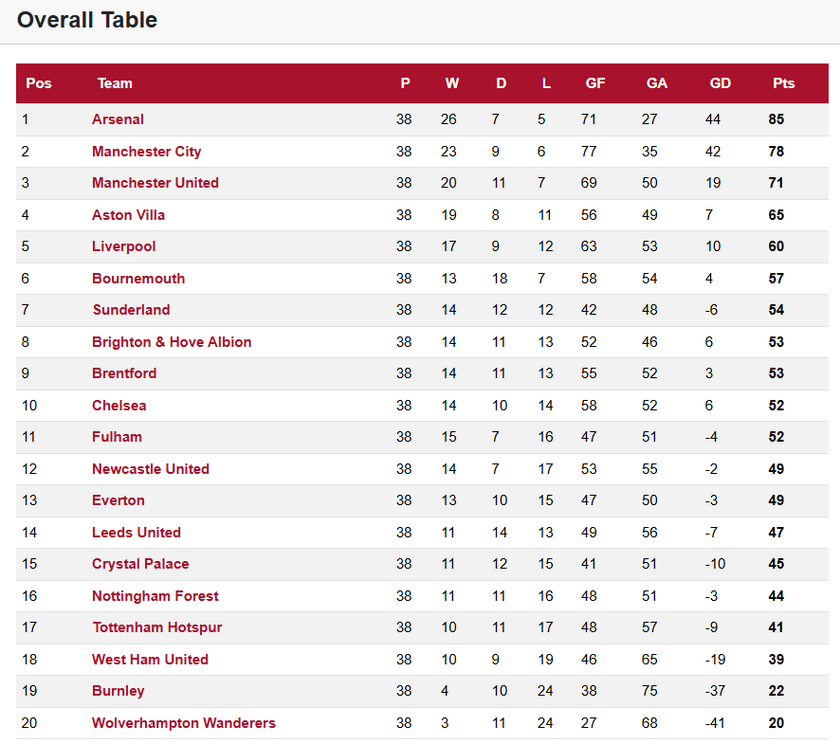This screenshot has height=744, width=840.
Task: Select Tottenham Hotspur team link
Action: click(x=158, y=627)
